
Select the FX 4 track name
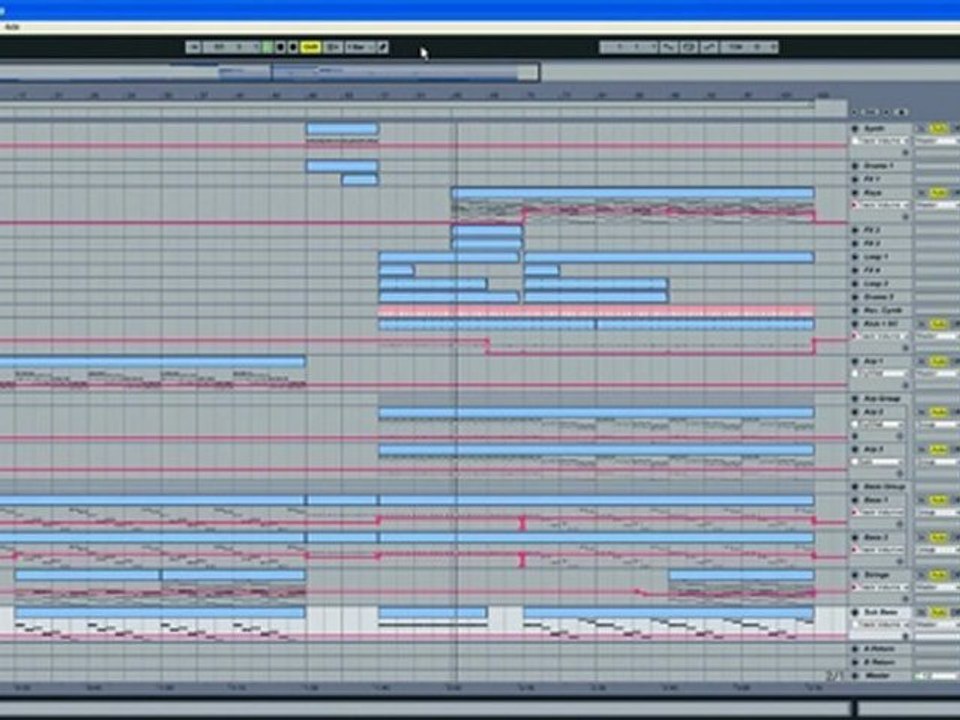click(872, 271)
